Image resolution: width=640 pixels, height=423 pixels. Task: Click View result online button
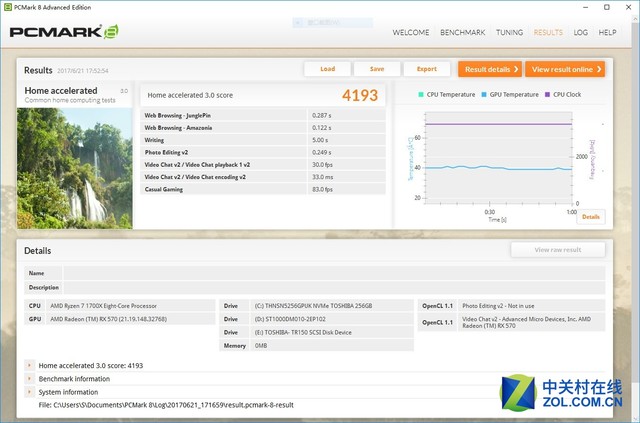click(x=565, y=69)
